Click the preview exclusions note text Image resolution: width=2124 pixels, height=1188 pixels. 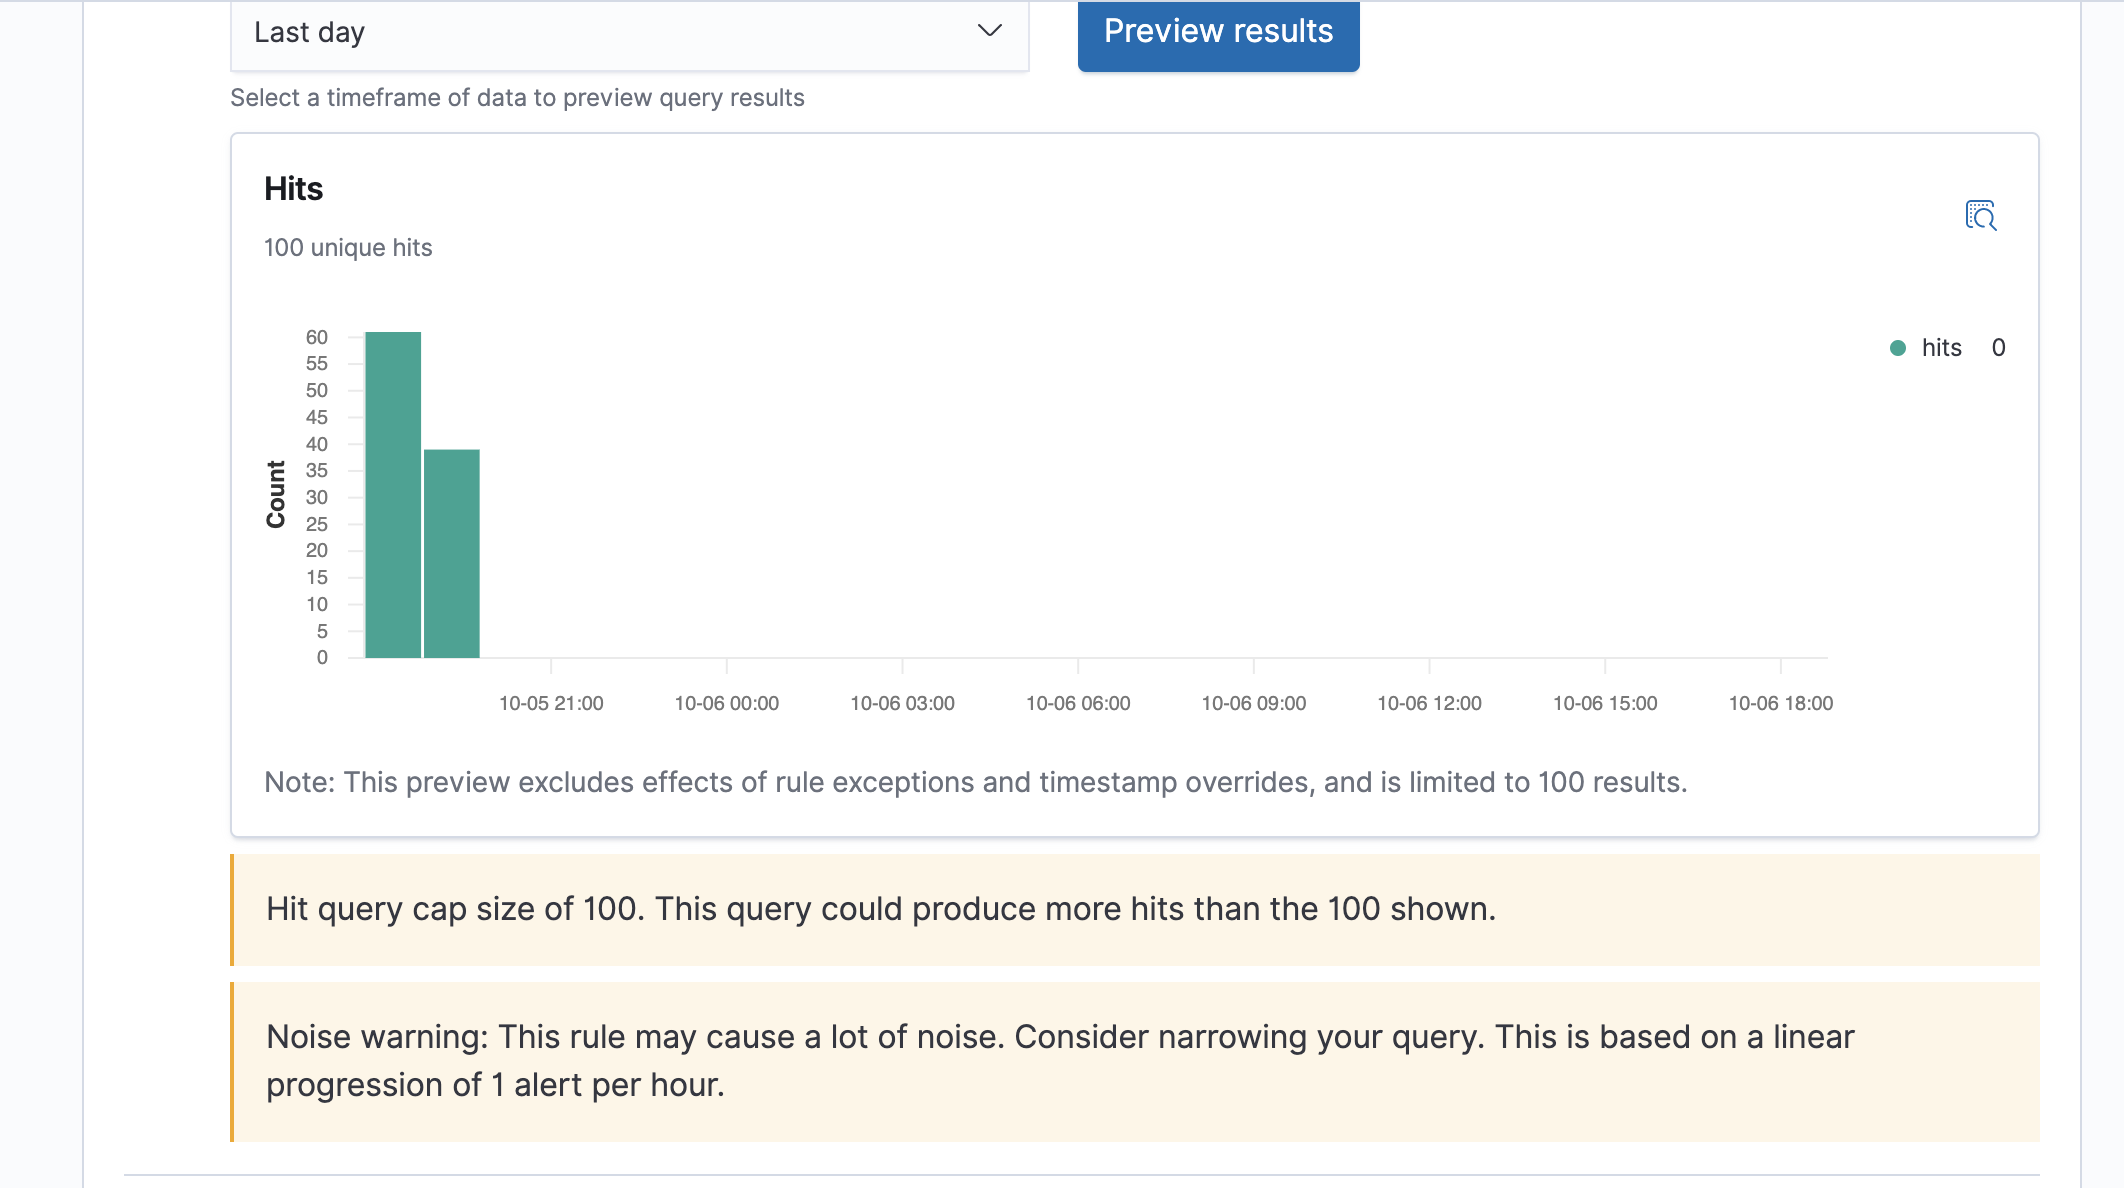point(975,782)
